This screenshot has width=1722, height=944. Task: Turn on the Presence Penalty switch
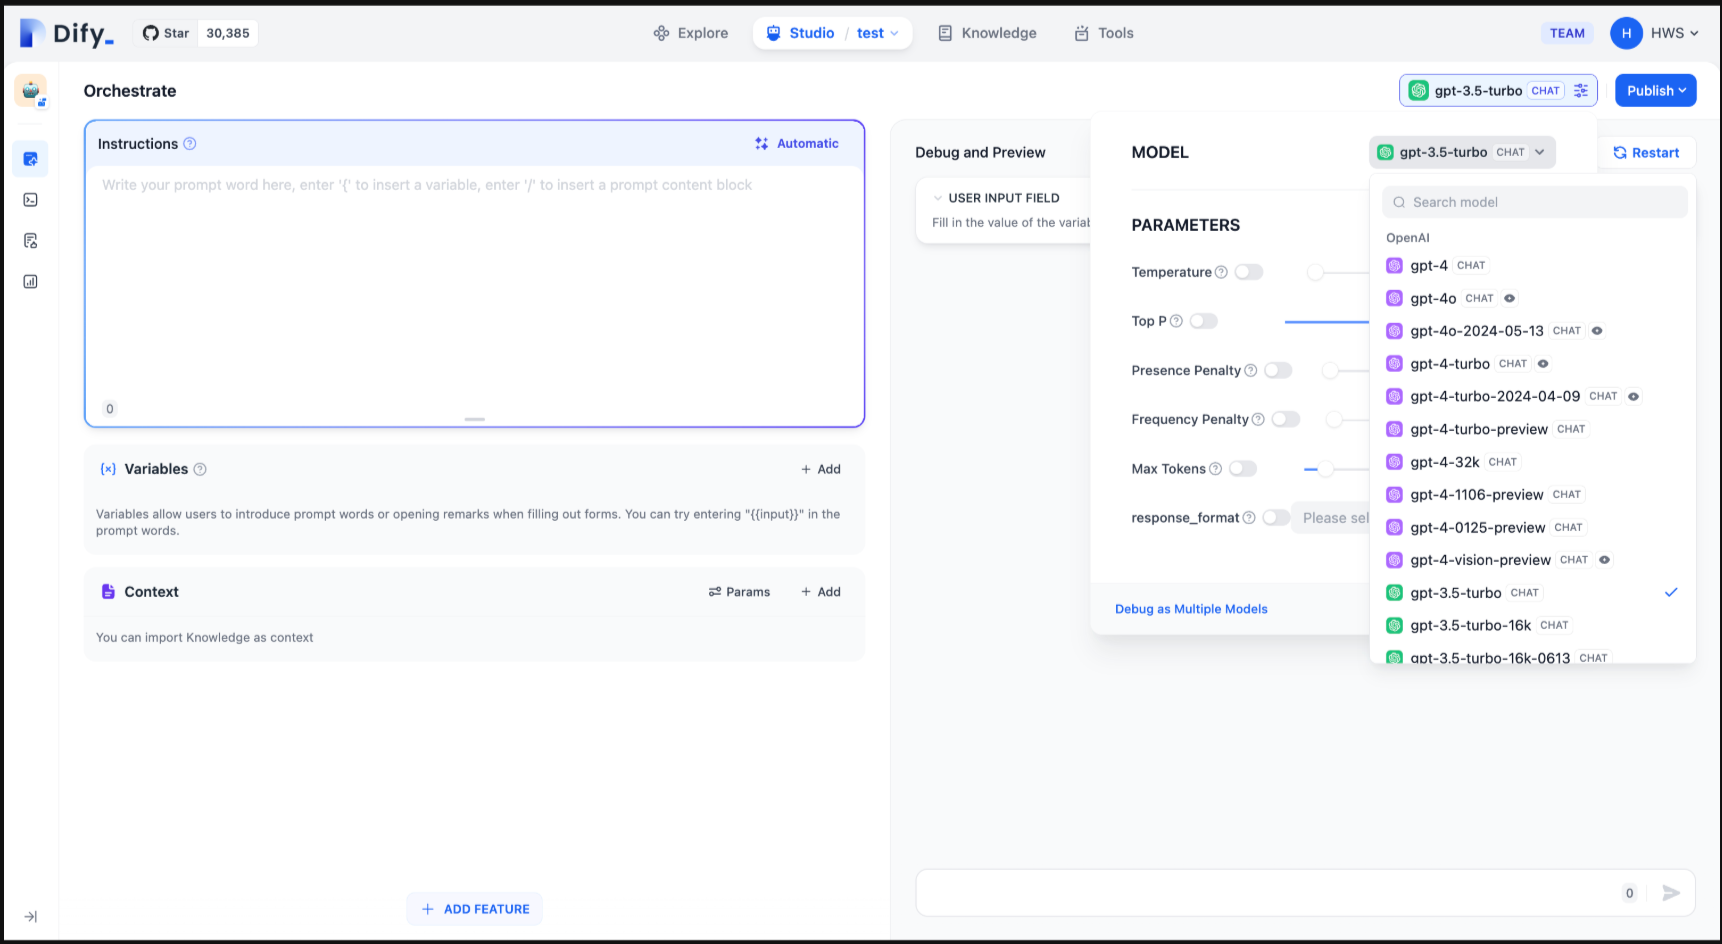1278,370
